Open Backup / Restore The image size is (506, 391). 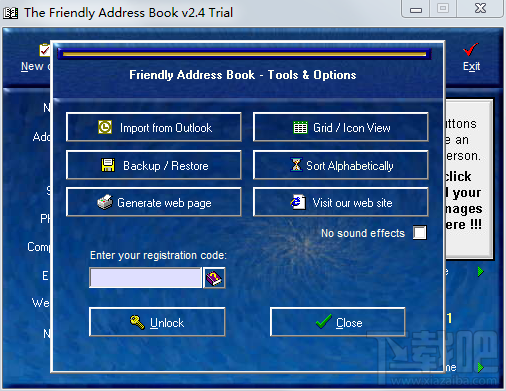coord(154,165)
